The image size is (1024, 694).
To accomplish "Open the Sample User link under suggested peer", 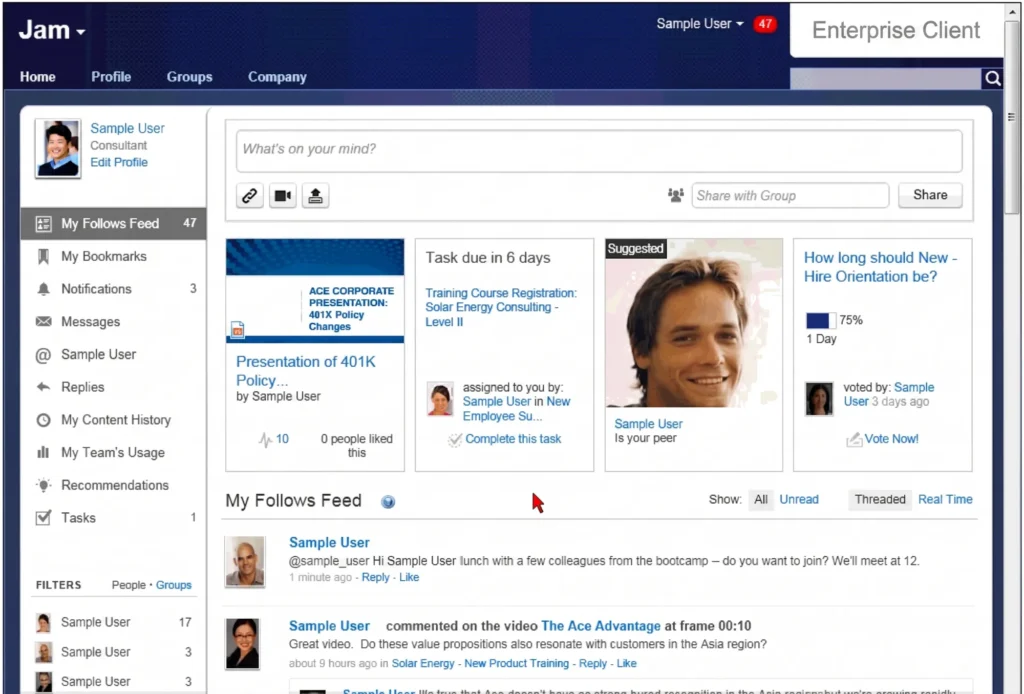I will 648,424.
